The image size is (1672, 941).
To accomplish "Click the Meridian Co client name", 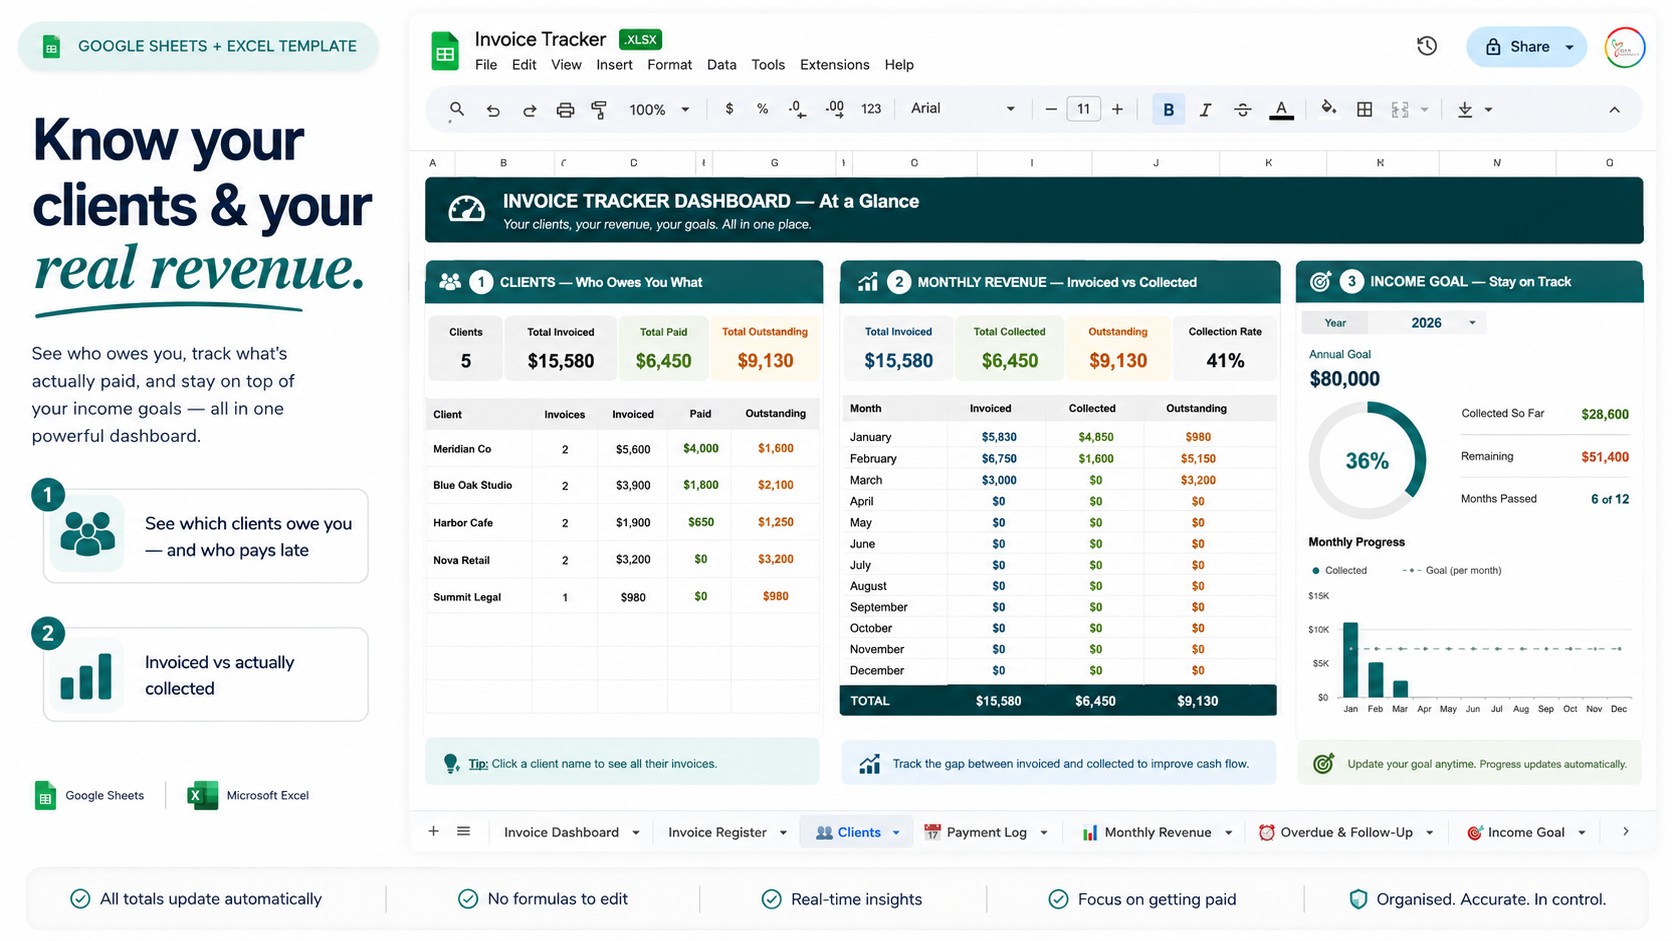I will tap(462, 449).
